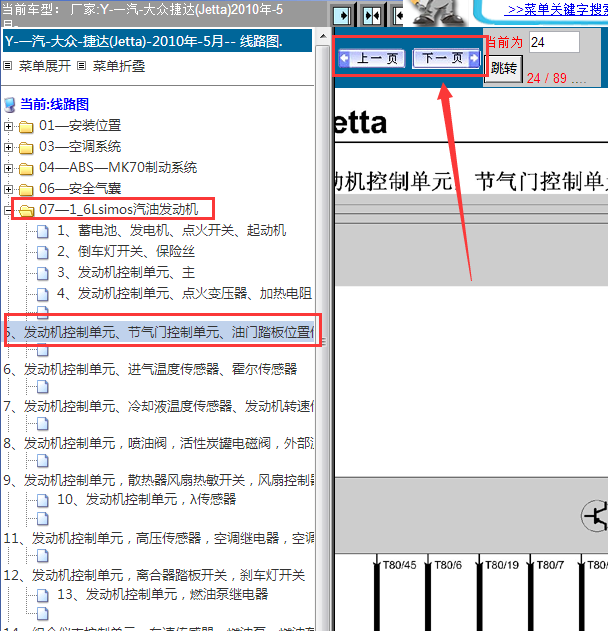Click the 当前:线路图 heading

54,104
